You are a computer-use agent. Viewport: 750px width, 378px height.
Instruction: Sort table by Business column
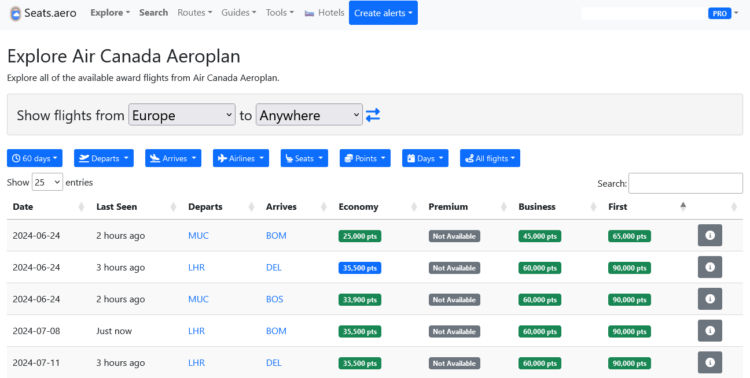557,207
